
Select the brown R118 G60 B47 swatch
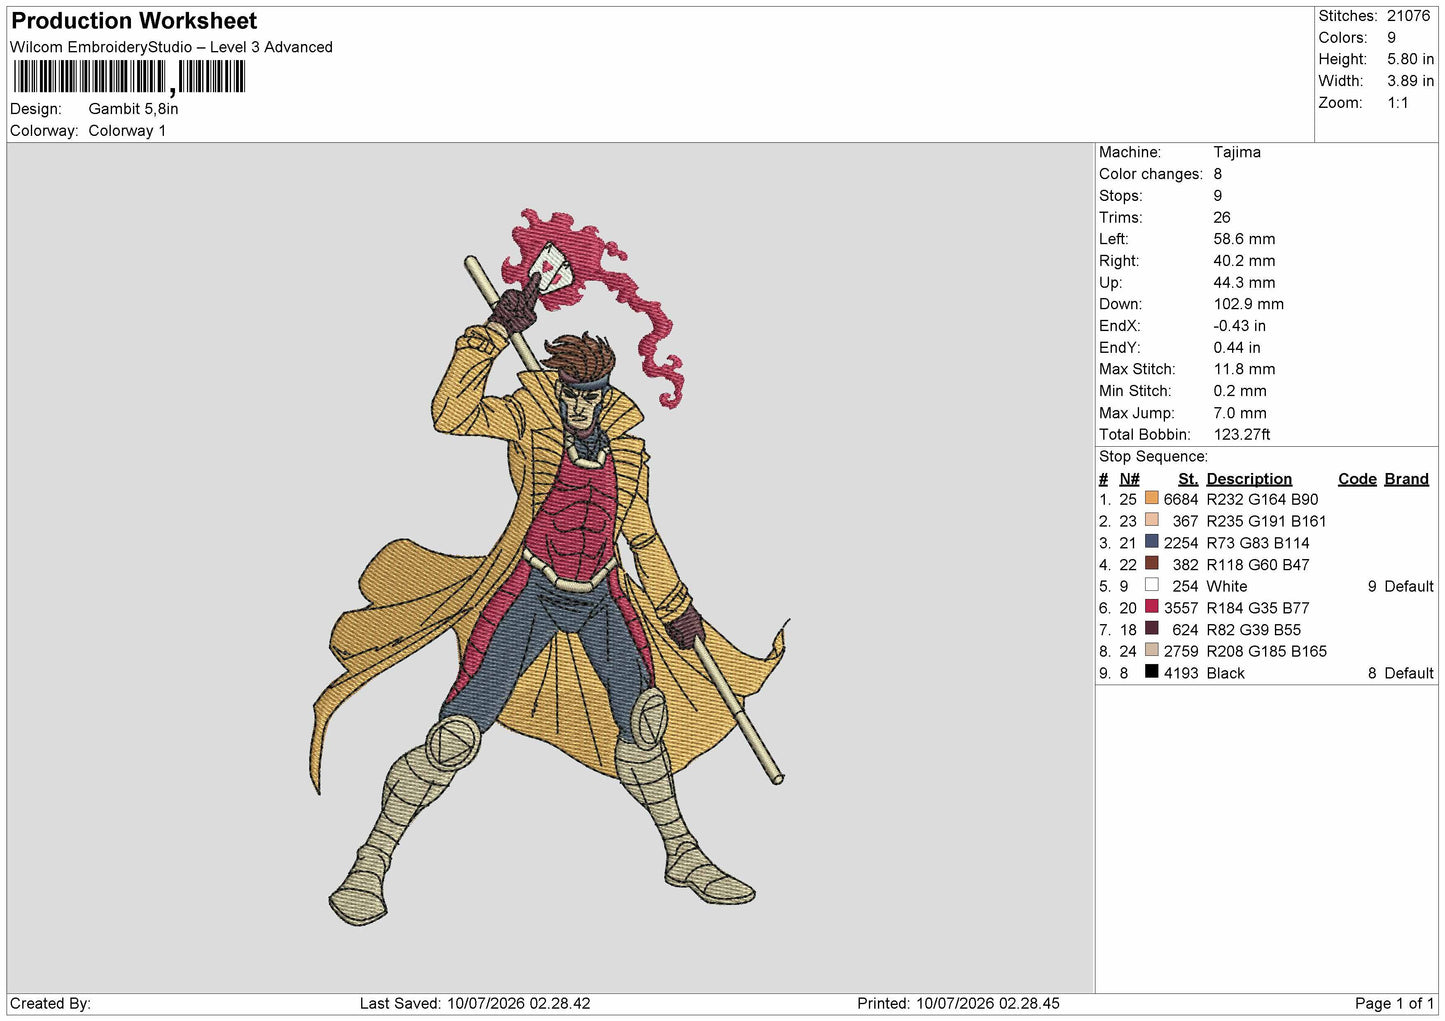(x=1151, y=564)
